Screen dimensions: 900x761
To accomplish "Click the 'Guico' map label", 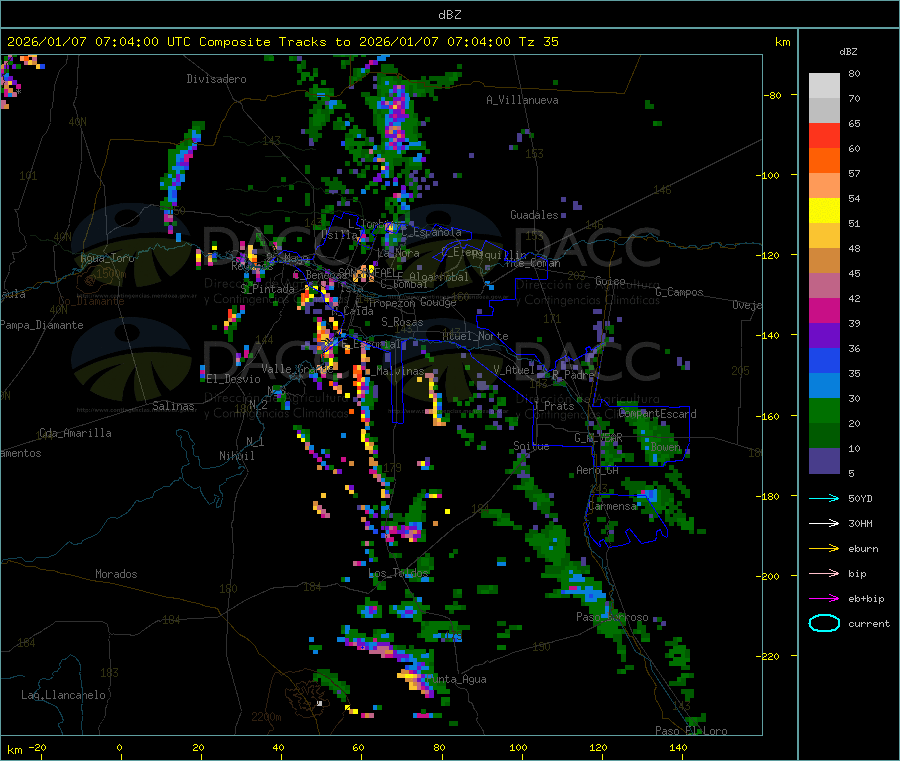I will click(x=610, y=281).
